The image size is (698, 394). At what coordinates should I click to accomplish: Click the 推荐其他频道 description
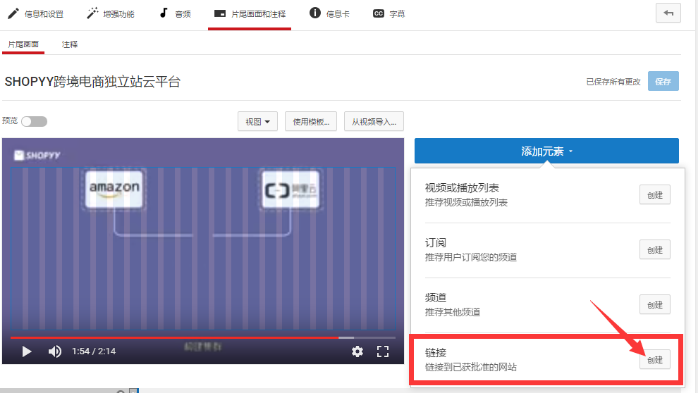point(452,312)
